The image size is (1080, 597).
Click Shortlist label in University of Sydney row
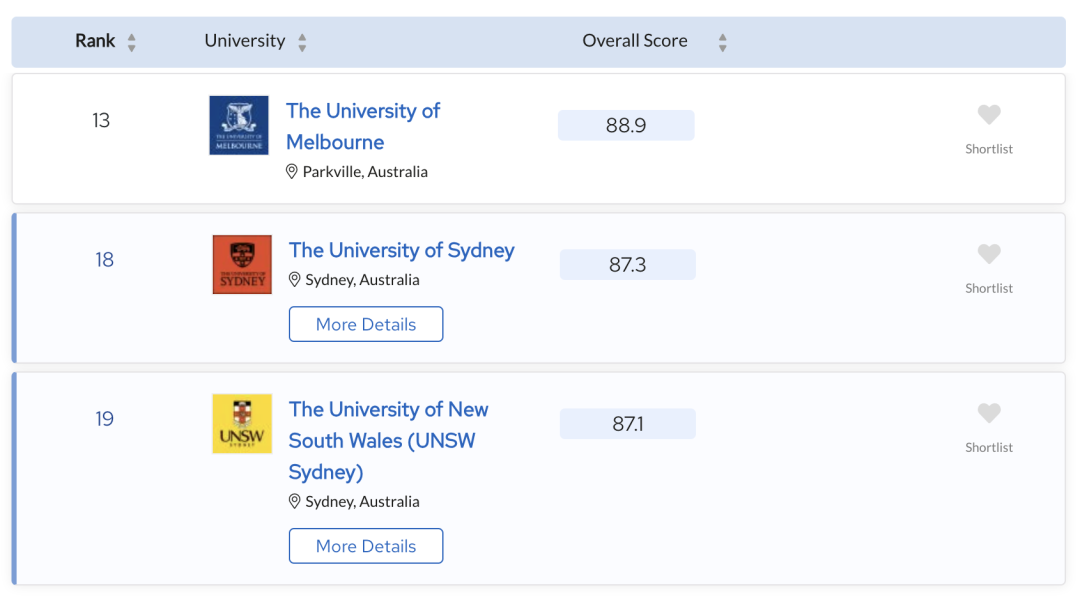989,288
